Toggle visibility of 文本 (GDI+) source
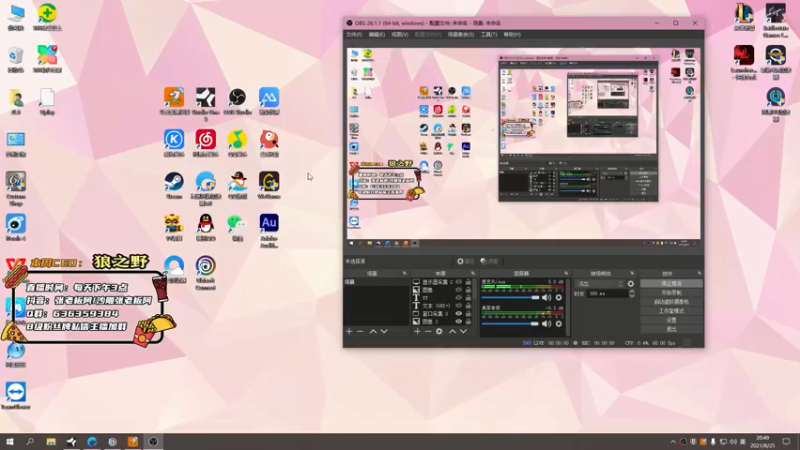The height and width of the screenshot is (450, 800). 459,306
